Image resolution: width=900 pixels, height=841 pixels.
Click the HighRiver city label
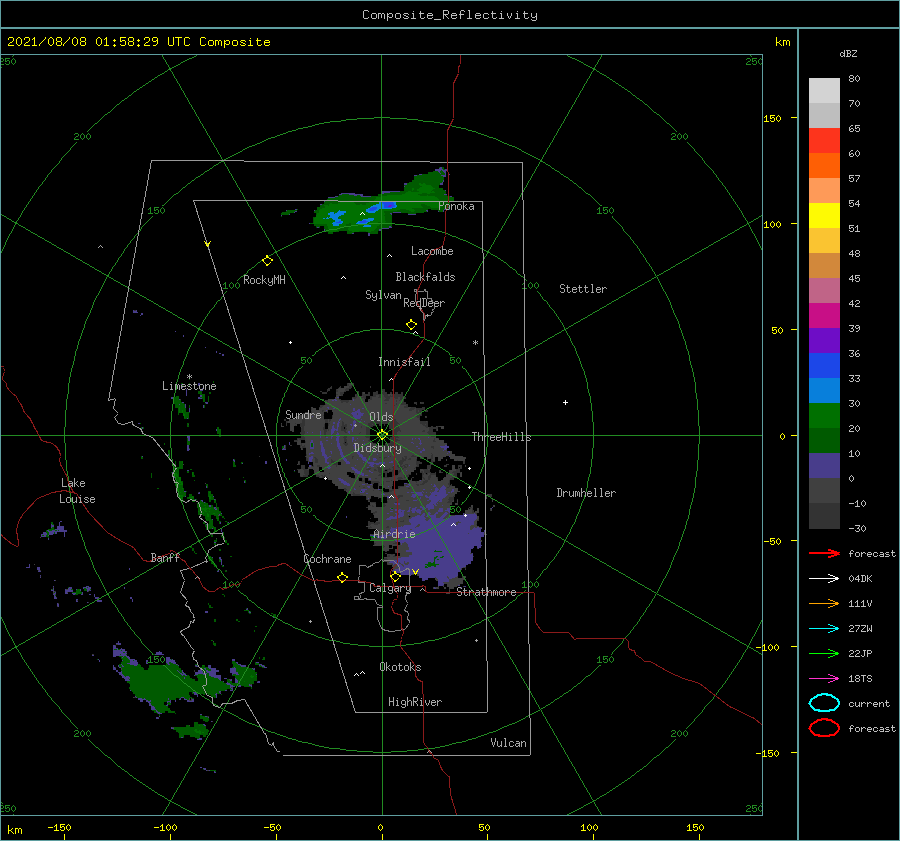click(x=415, y=702)
